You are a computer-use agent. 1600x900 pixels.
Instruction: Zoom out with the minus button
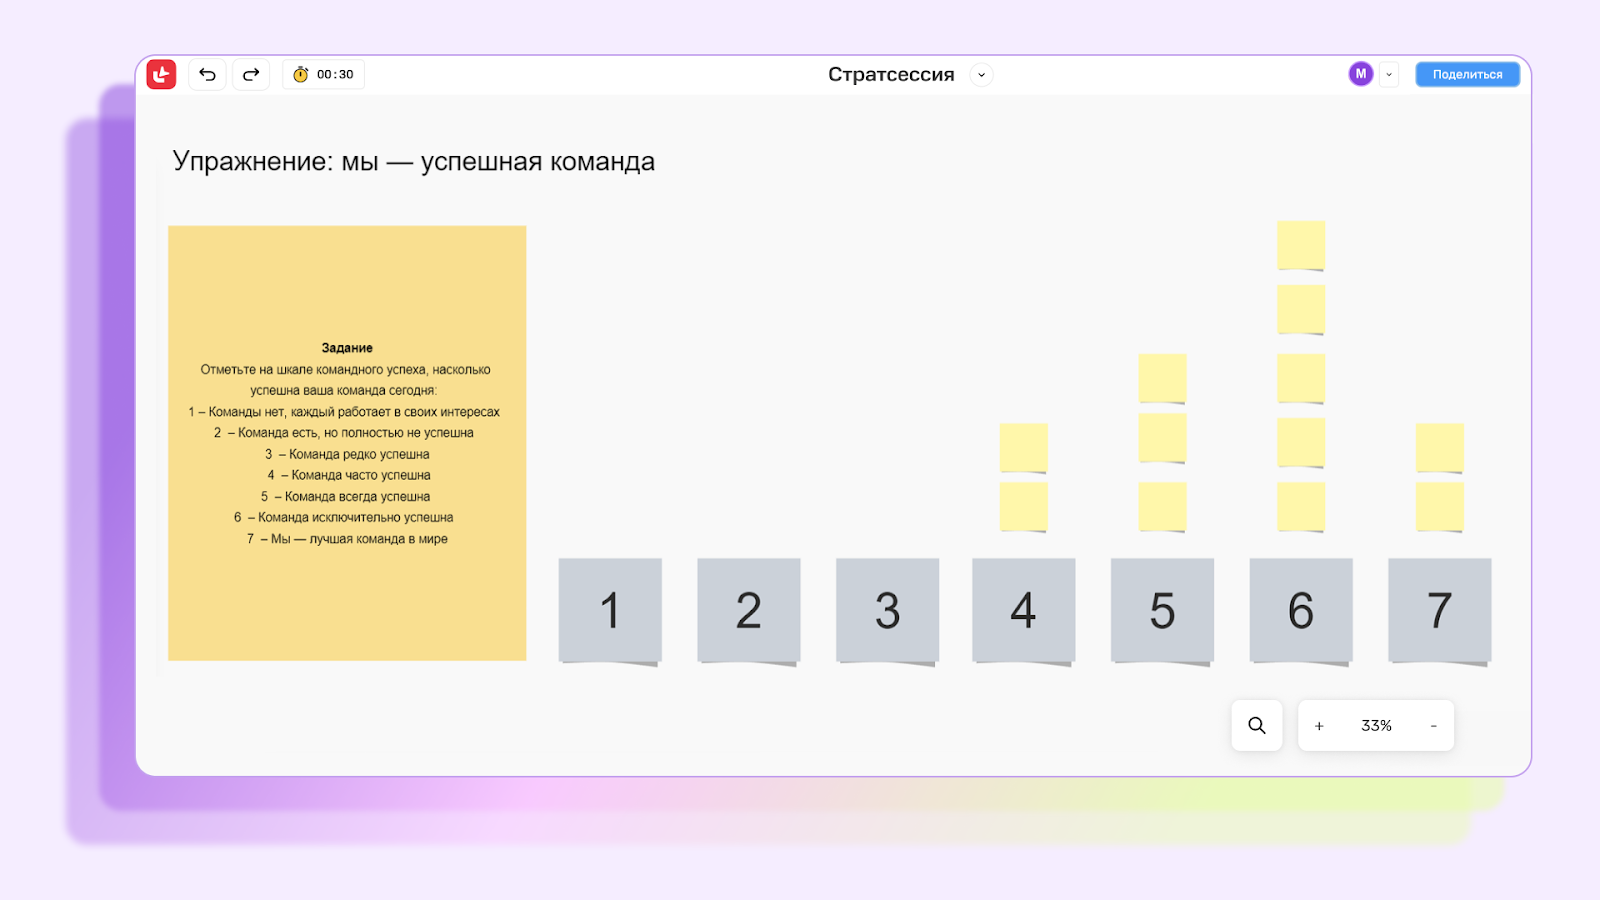pyautogui.click(x=1433, y=726)
